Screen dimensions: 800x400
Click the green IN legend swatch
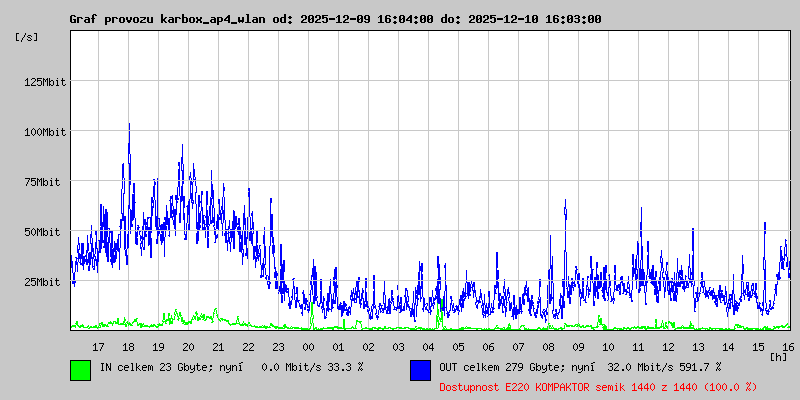point(80,369)
